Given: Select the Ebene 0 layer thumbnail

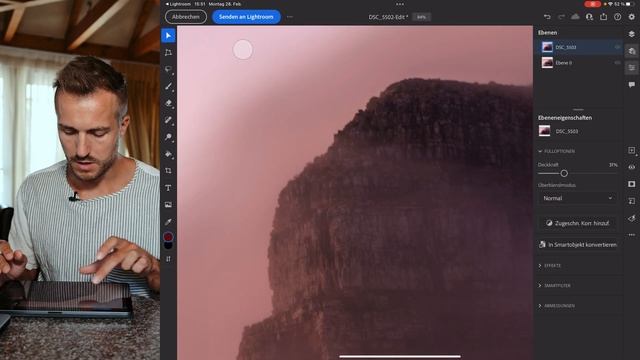Looking at the screenshot, I should pos(547,63).
